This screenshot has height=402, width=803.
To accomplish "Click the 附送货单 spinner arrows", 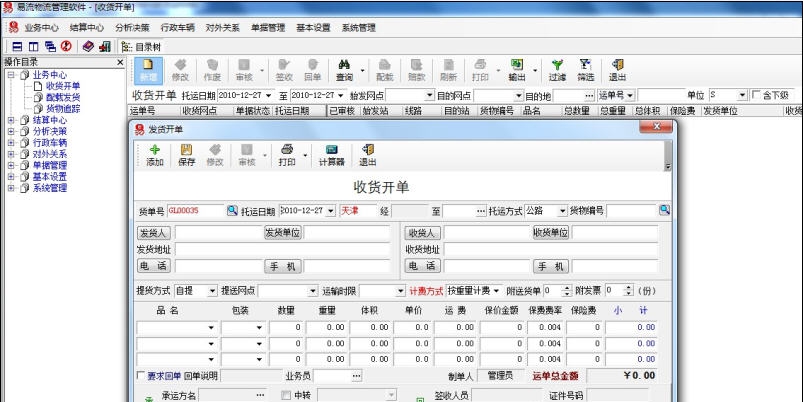I will pos(567,291).
